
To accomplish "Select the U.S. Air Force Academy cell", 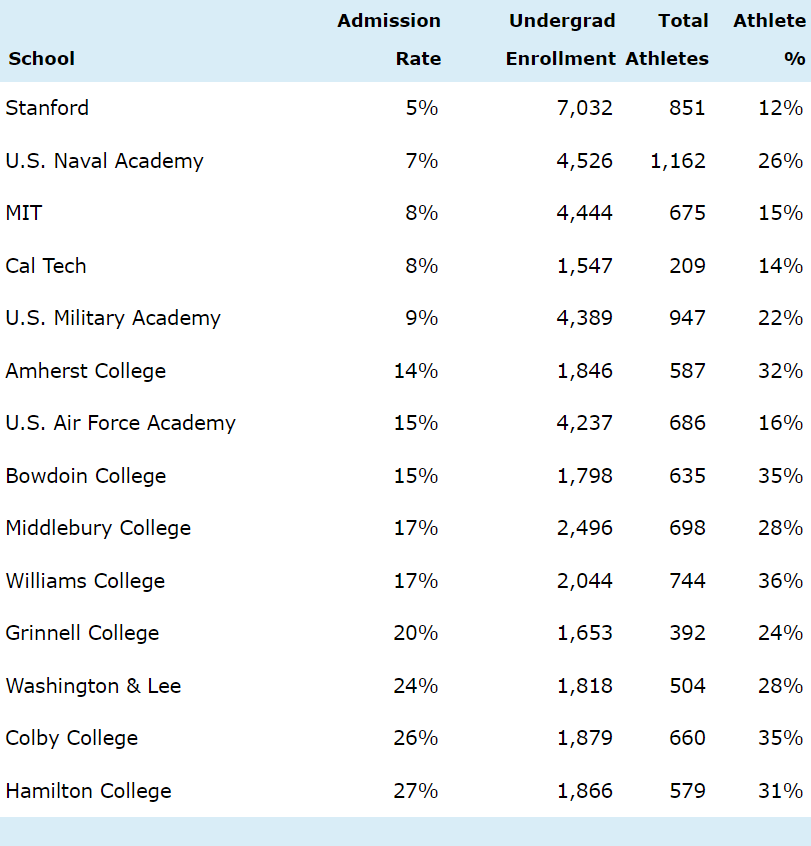I will 121,422.
